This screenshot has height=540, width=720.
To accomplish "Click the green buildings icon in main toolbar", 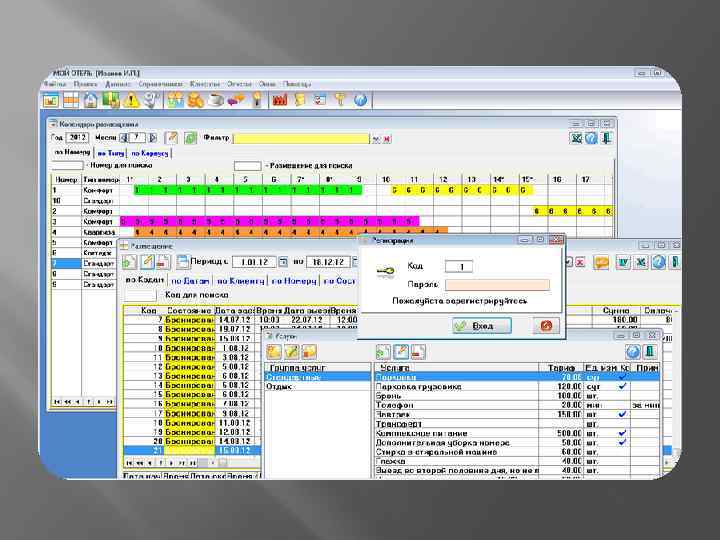I will [x=111, y=100].
